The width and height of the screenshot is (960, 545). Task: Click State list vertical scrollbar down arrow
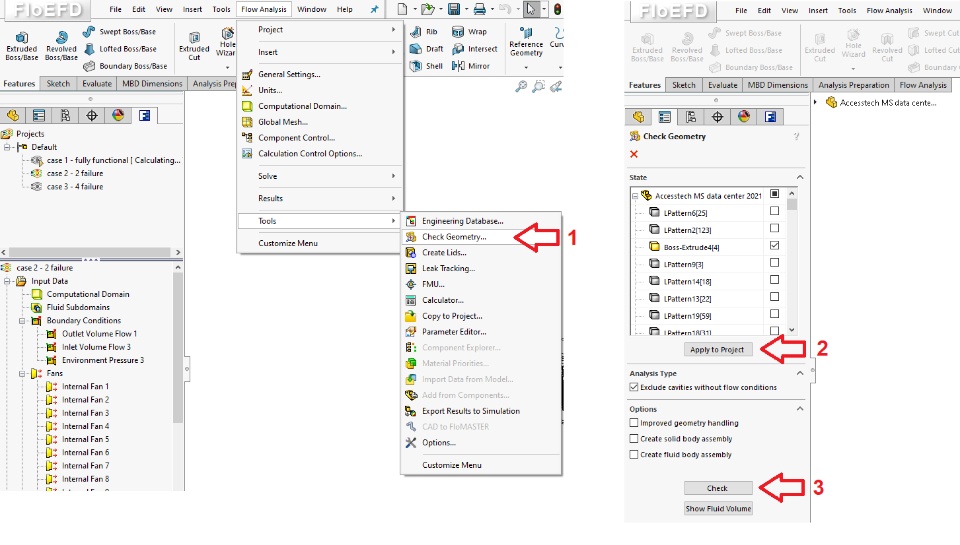point(792,329)
